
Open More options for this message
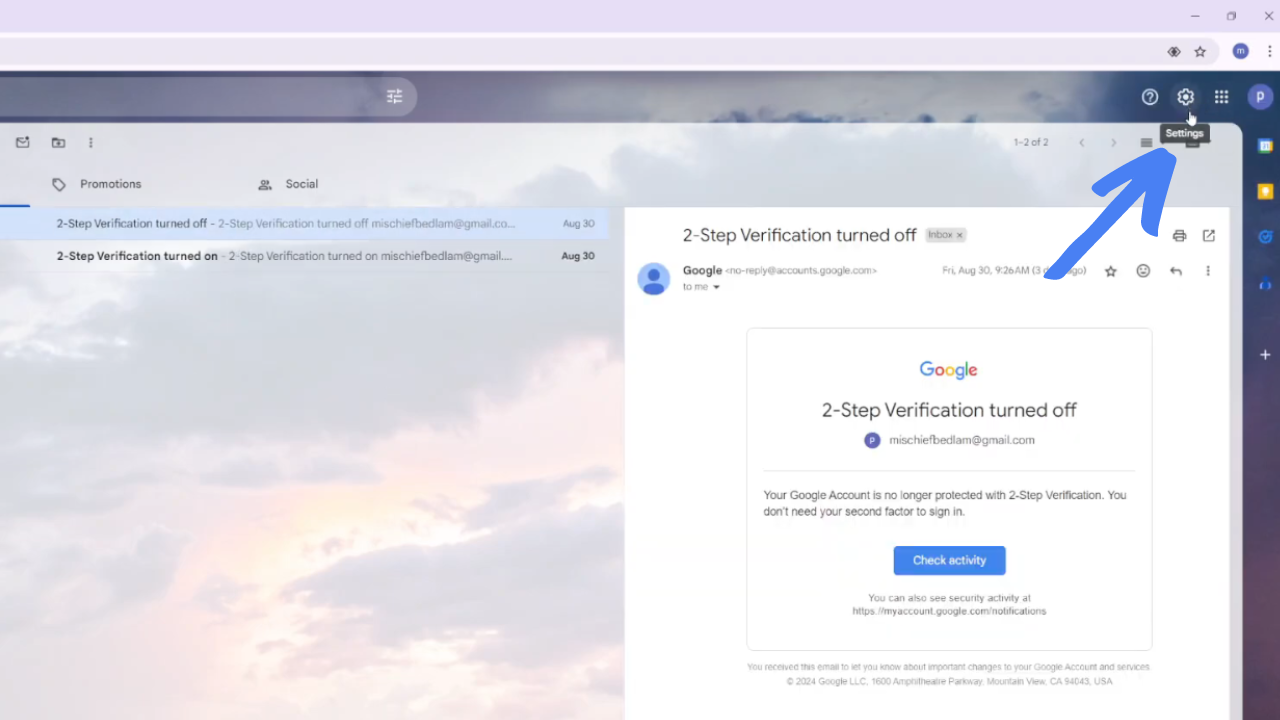[x=1208, y=271]
